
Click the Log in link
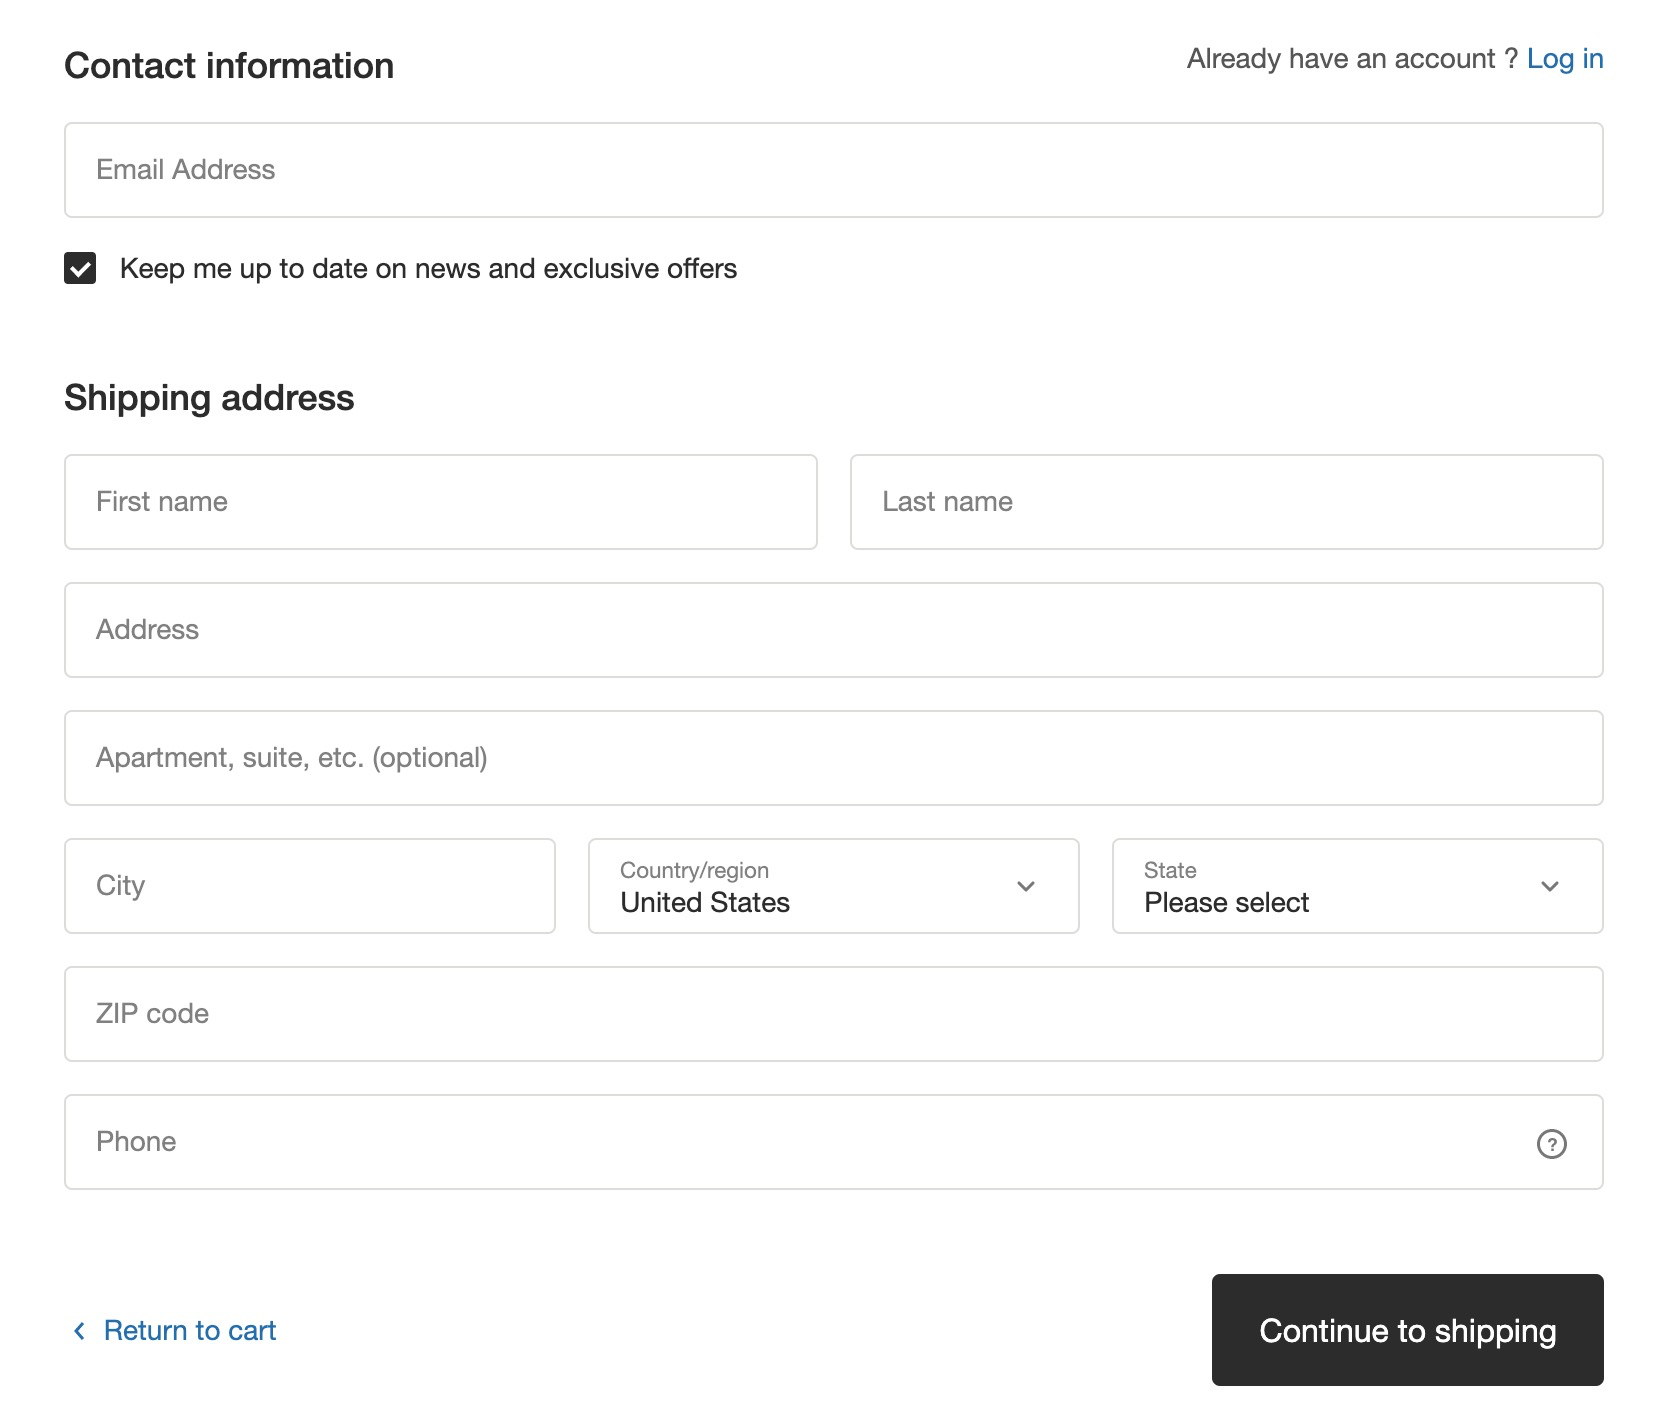(1564, 59)
